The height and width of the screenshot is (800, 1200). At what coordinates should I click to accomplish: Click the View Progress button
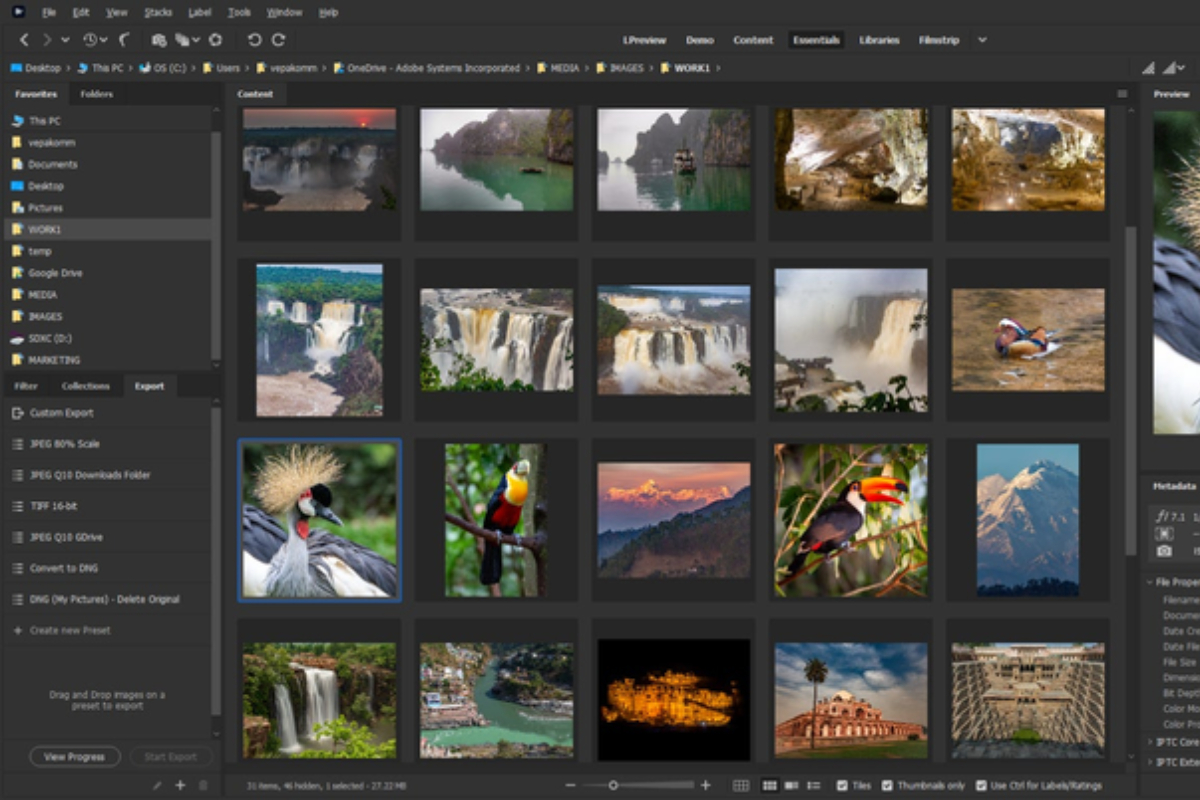click(x=75, y=757)
